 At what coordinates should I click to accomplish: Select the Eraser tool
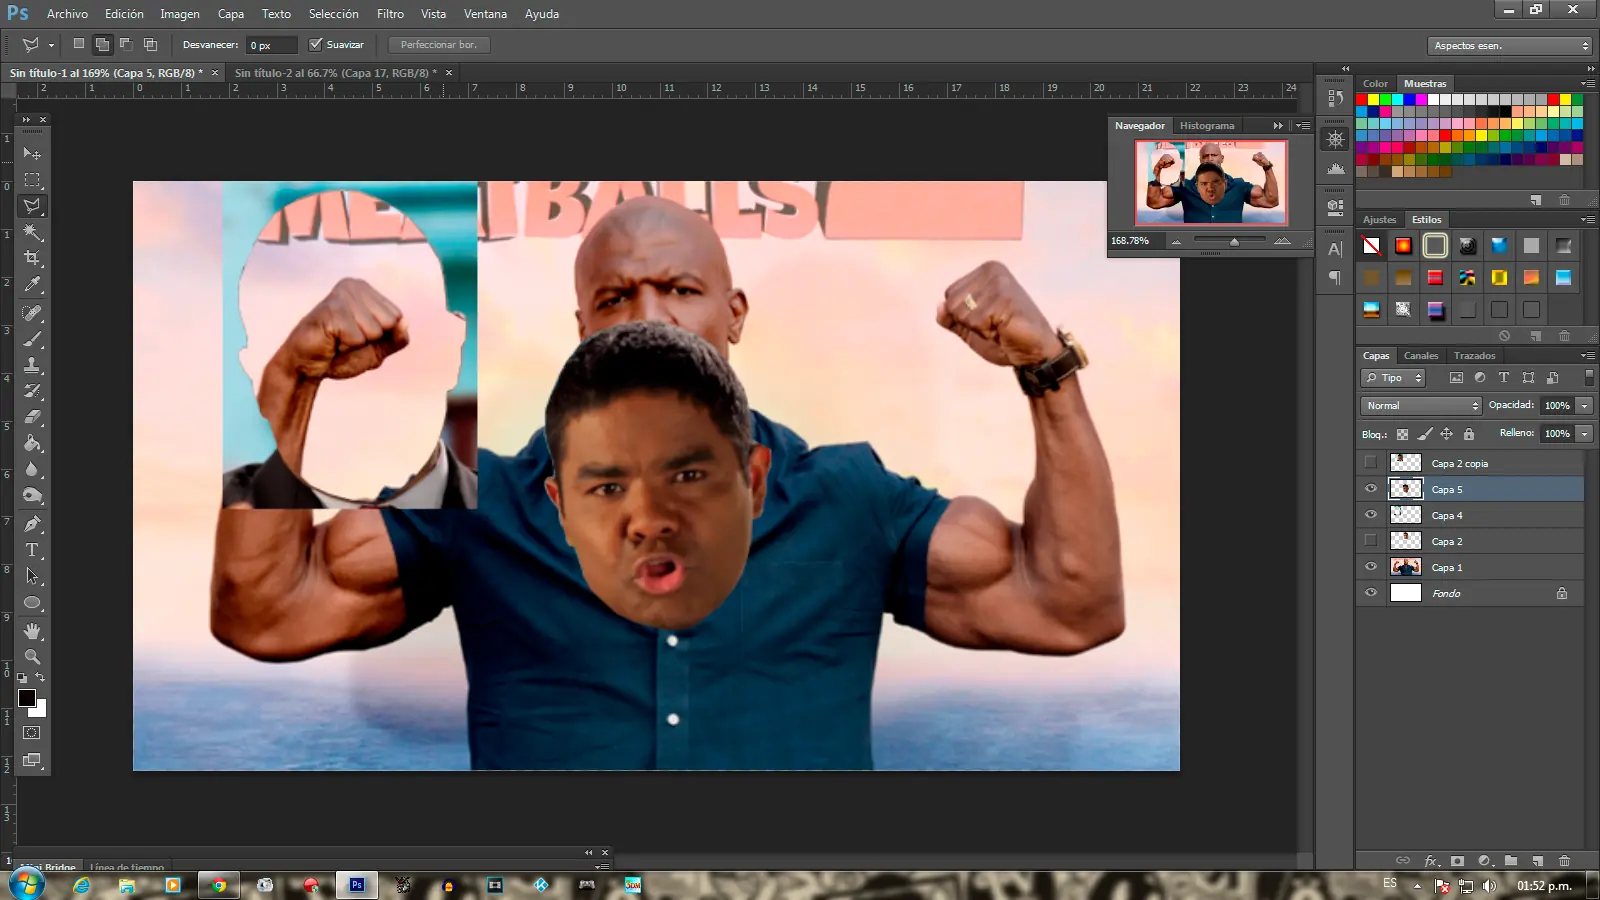32,417
